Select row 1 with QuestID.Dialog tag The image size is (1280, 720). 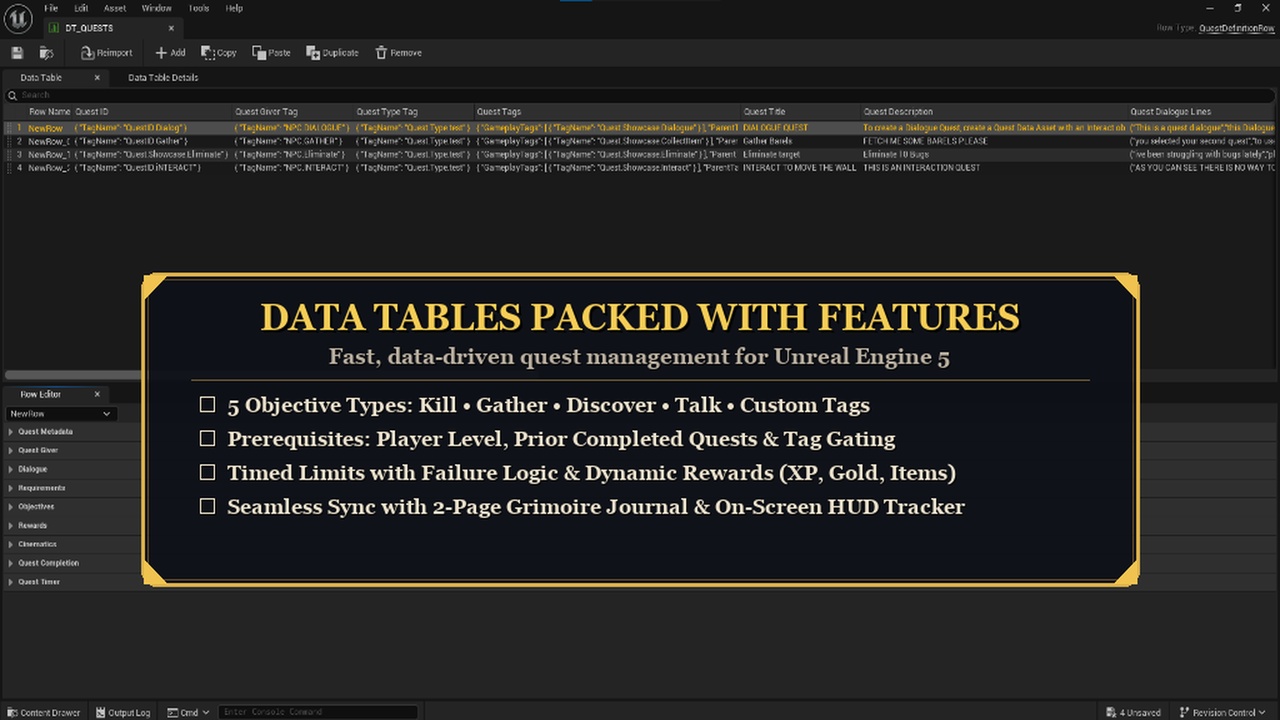(131, 128)
